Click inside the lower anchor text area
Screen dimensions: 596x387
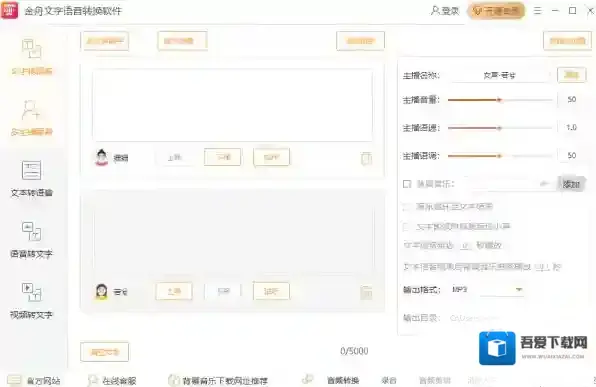coord(233,239)
